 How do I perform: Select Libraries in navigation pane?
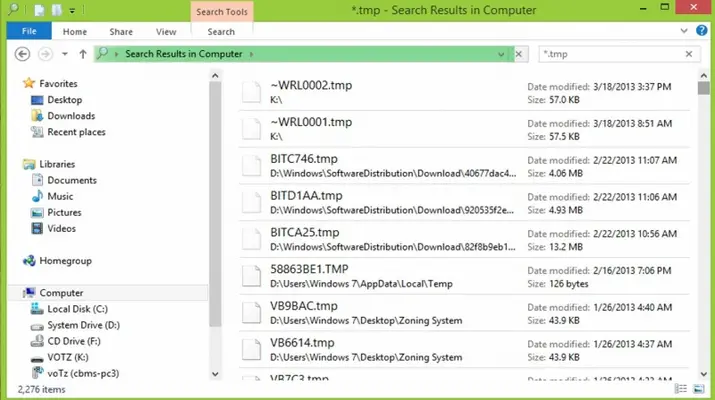coord(57,164)
